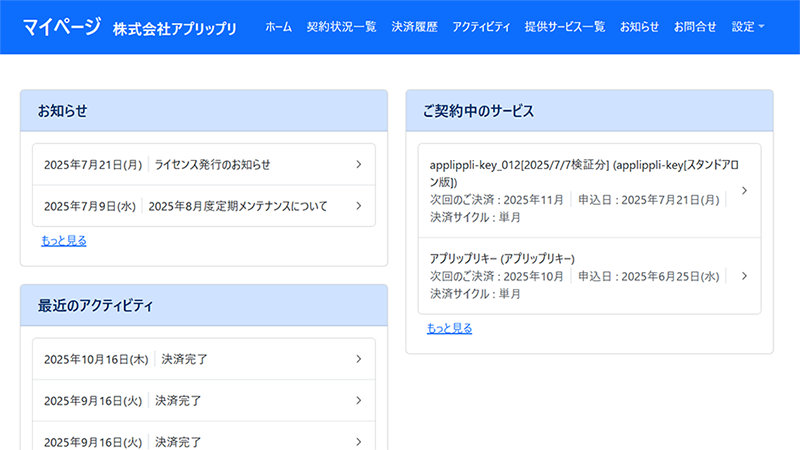Open 2025年10月16日 決済完了 activity chevron
800x450 pixels.
358,359
